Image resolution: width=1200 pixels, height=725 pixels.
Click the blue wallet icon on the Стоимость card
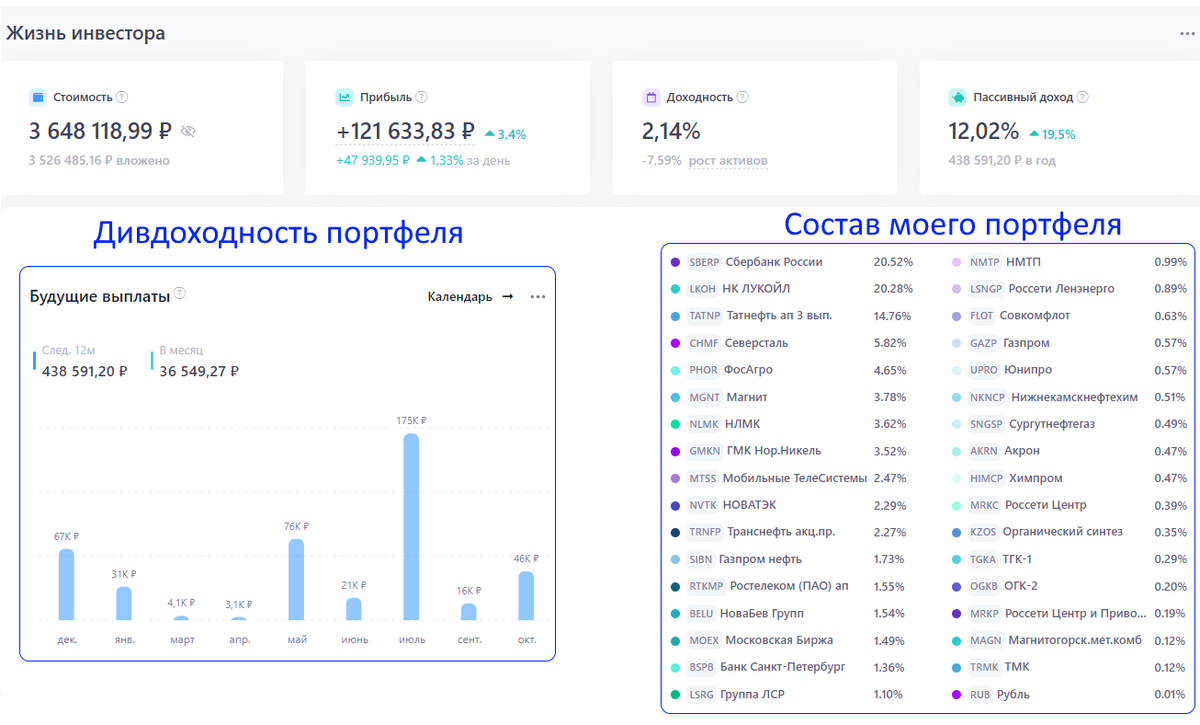click(38, 97)
